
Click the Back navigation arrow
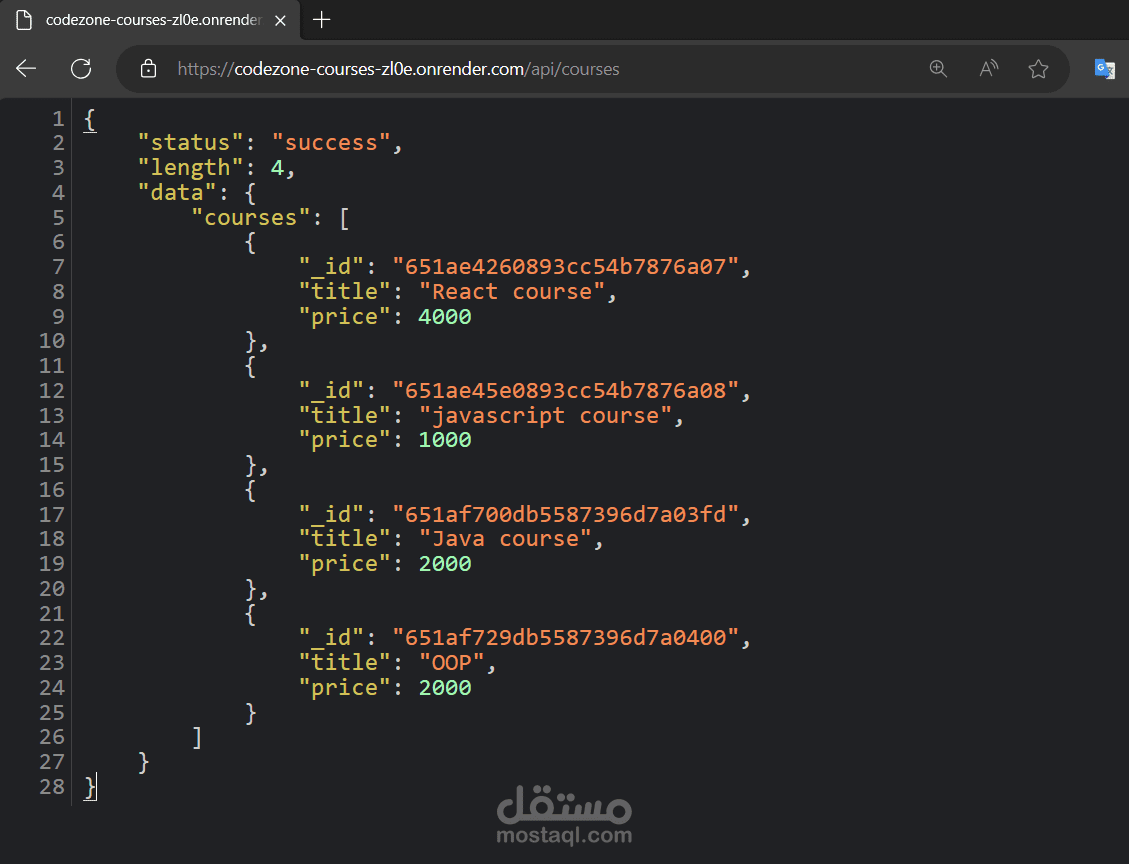coord(25,69)
